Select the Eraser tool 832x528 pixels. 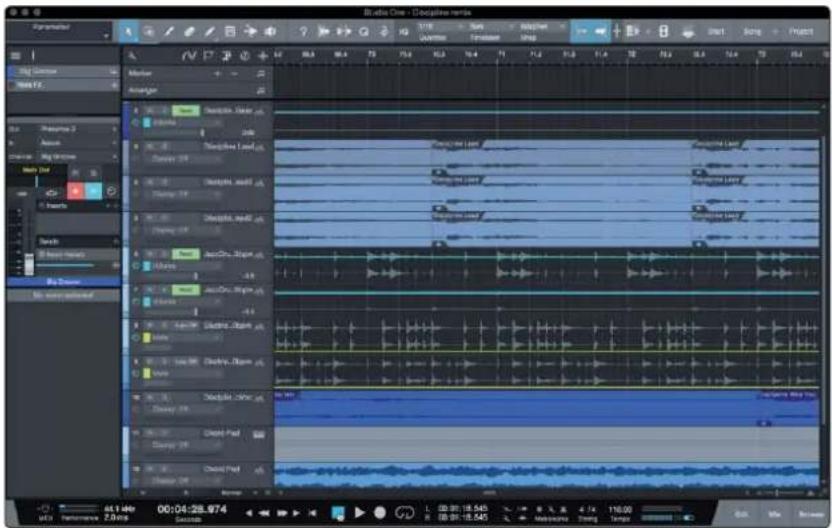189,32
